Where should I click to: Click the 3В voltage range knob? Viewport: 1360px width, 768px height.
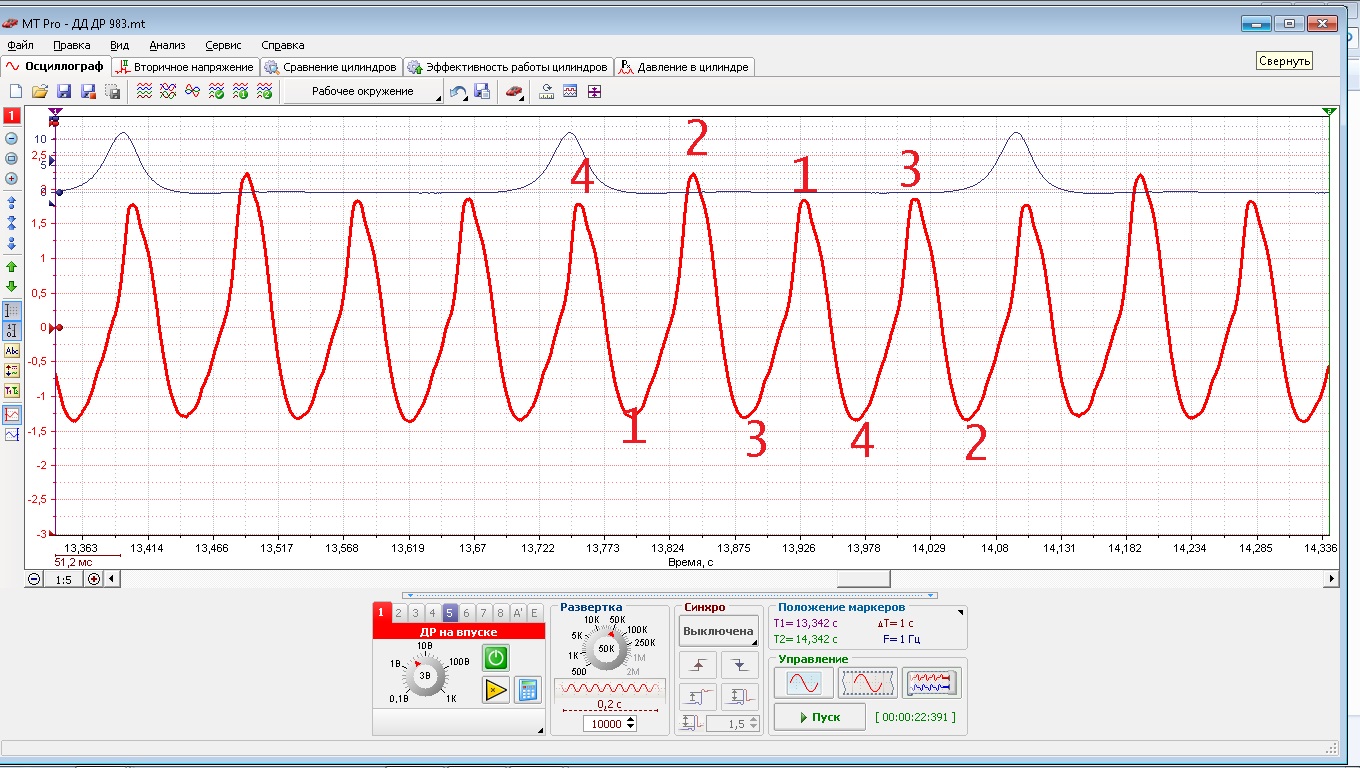pyautogui.click(x=425, y=675)
